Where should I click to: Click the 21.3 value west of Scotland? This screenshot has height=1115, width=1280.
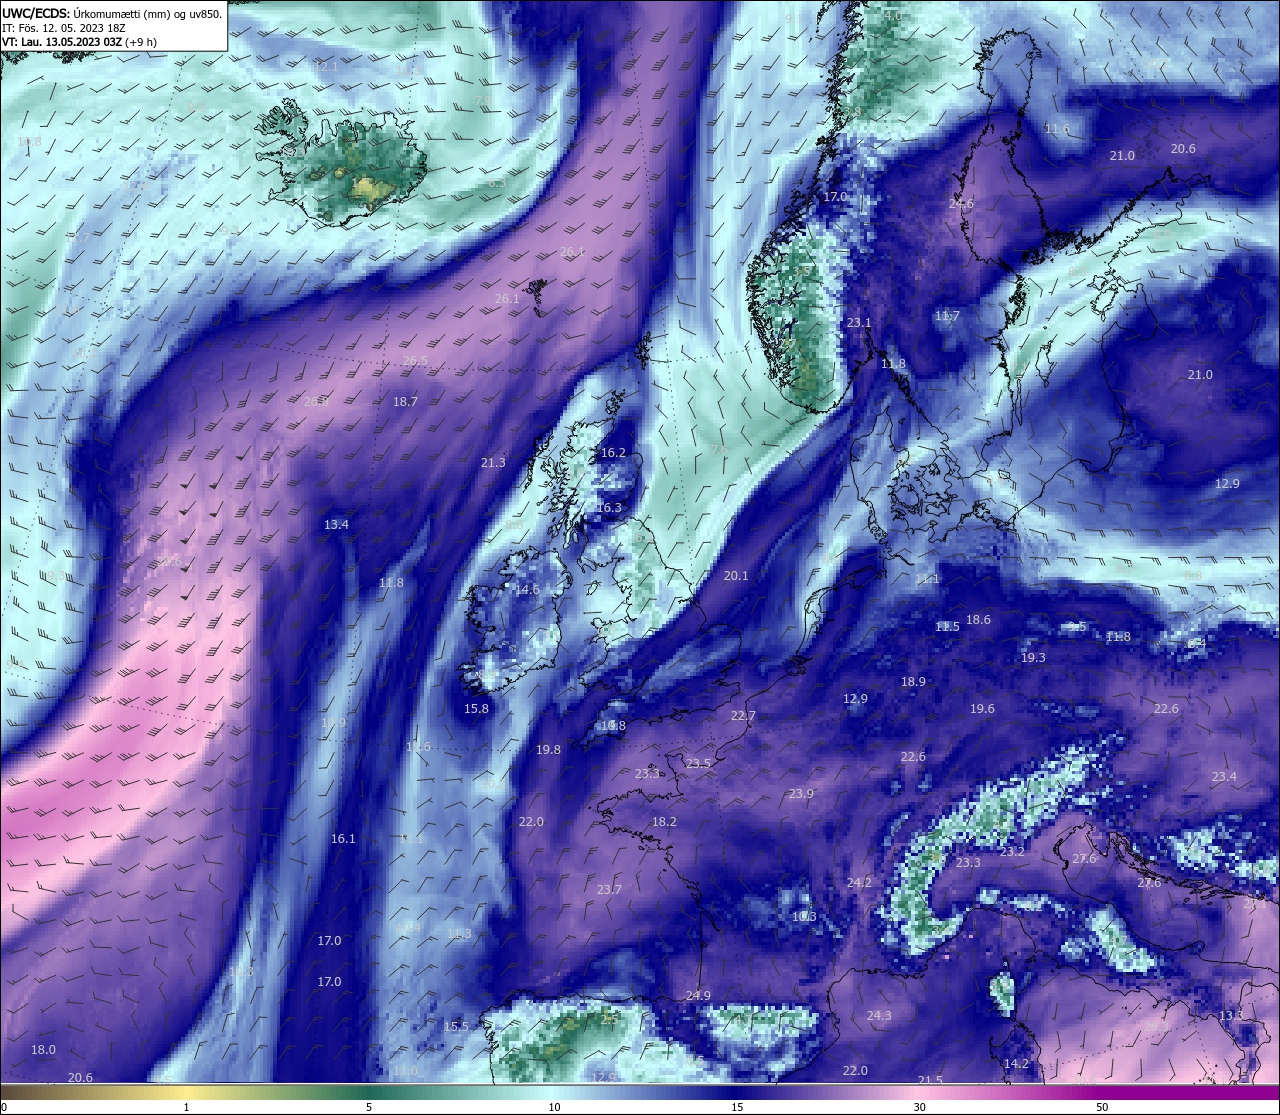point(493,463)
